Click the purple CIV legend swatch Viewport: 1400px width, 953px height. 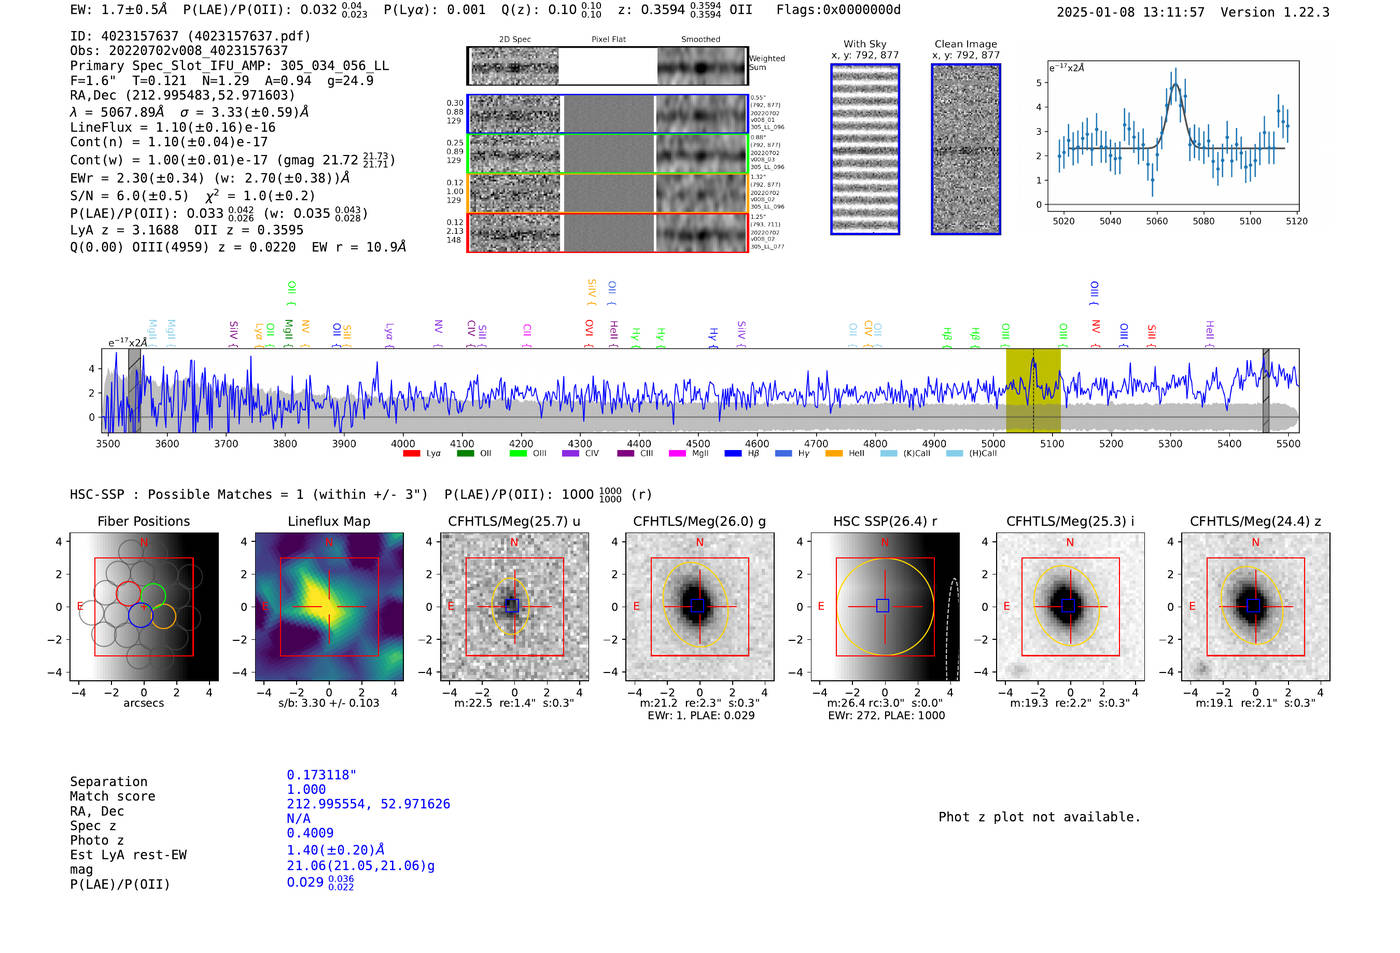point(570,454)
